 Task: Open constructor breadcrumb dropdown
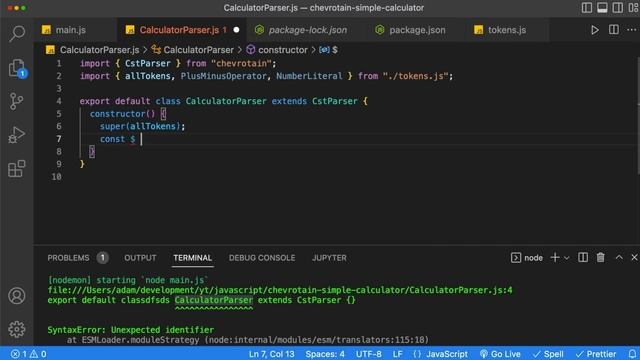pos(277,50)
